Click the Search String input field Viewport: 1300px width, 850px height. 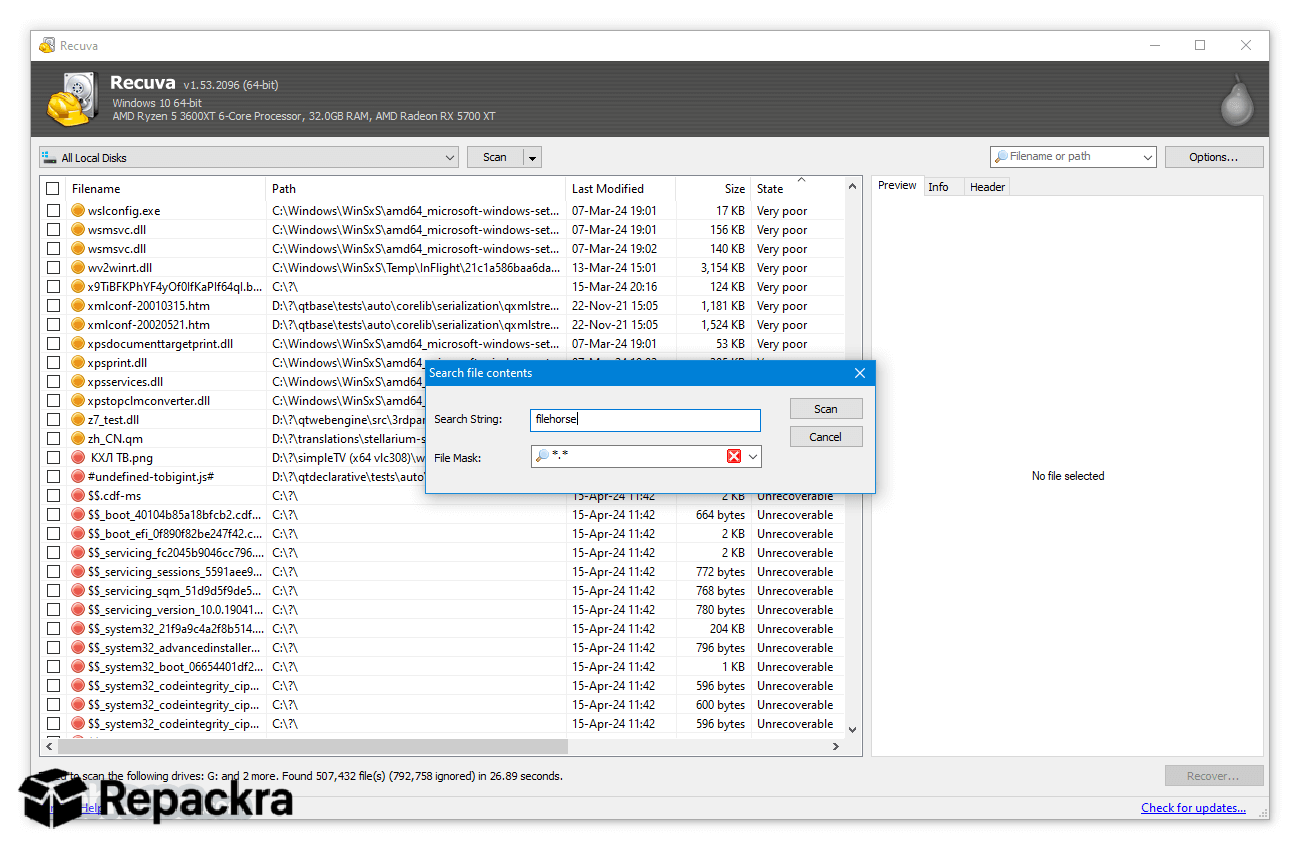coord(645,420)
